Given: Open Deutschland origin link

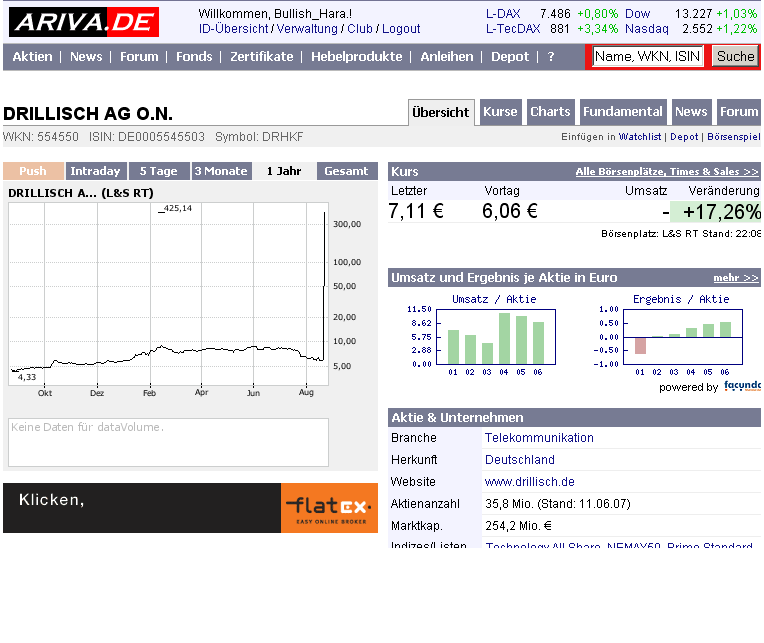Looking at the screenshot, I should [519, 460].
